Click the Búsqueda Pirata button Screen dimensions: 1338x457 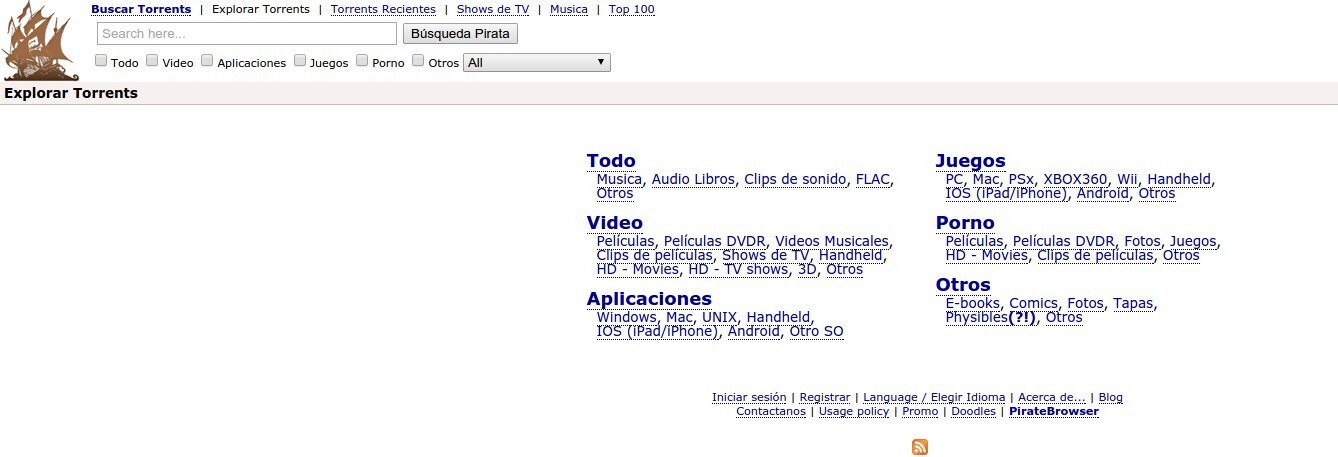pos(460,34)
